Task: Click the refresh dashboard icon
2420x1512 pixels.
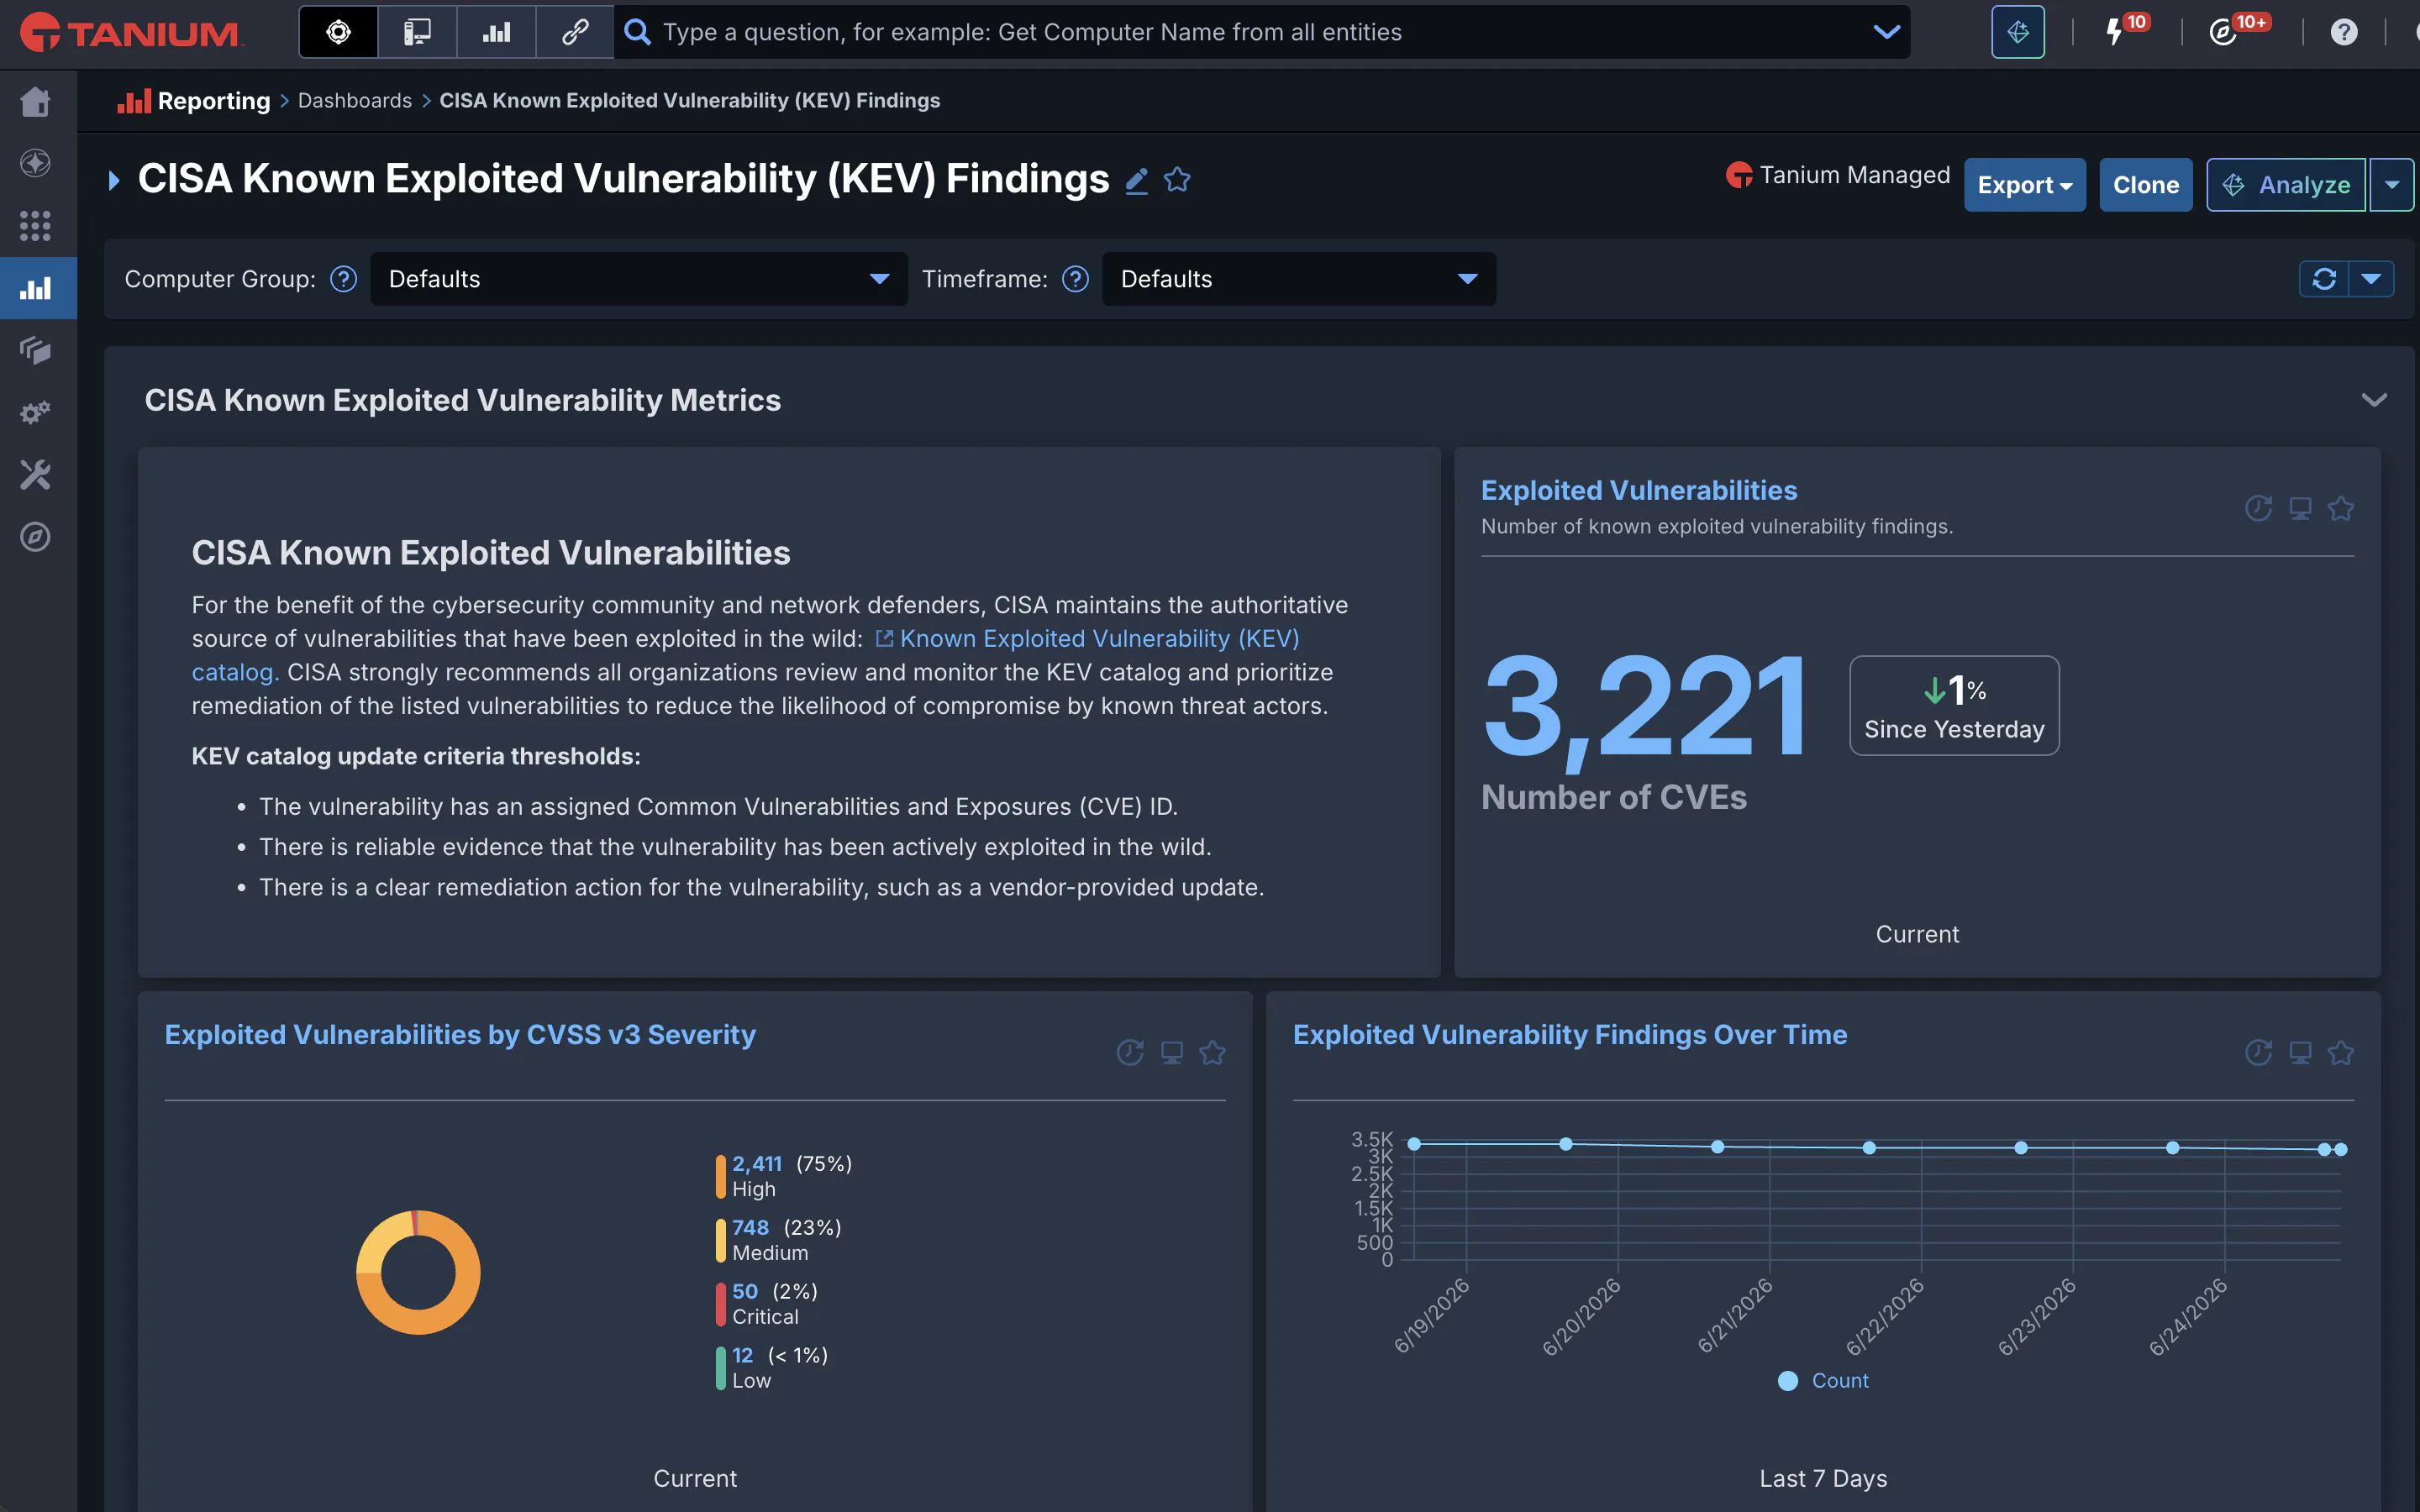Action: (2324, 279)
